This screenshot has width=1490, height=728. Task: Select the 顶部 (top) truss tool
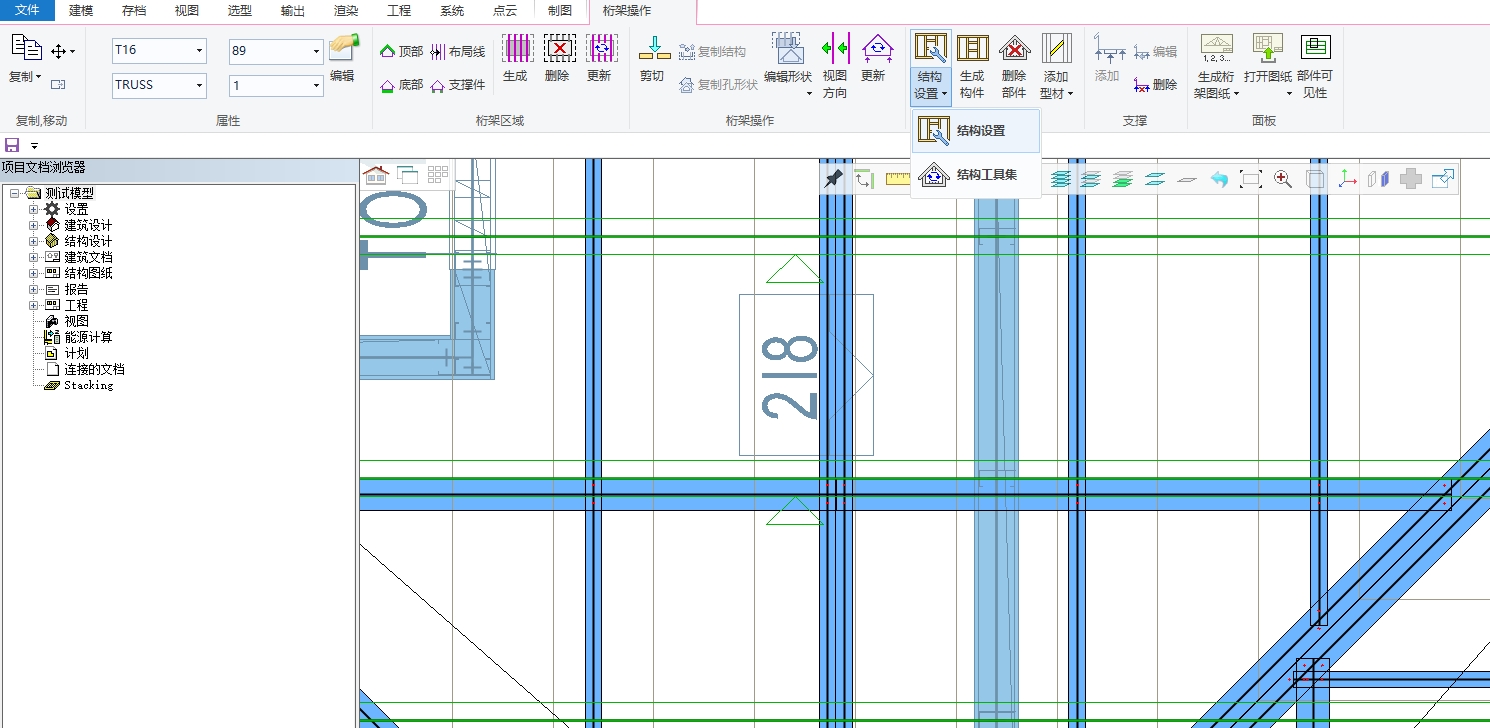[x=402, y=51]
